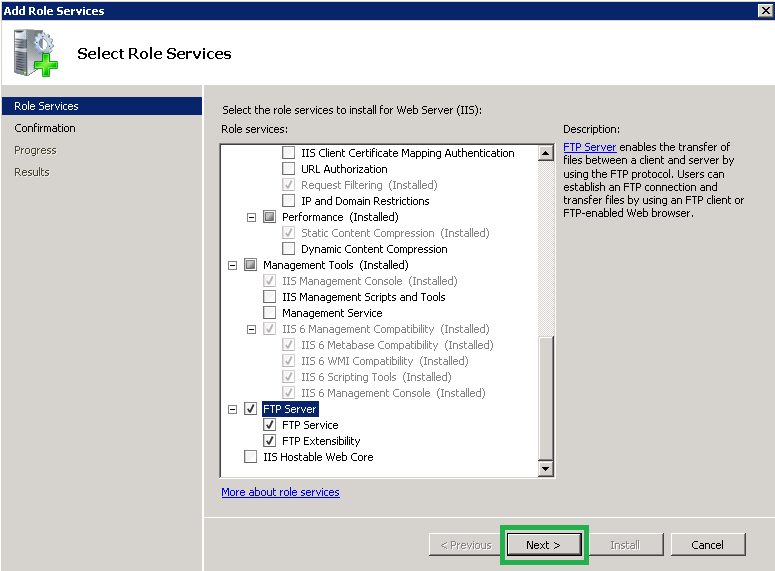
Task: Toggle the Performance group checkbox
Action: tap(269, 217)
